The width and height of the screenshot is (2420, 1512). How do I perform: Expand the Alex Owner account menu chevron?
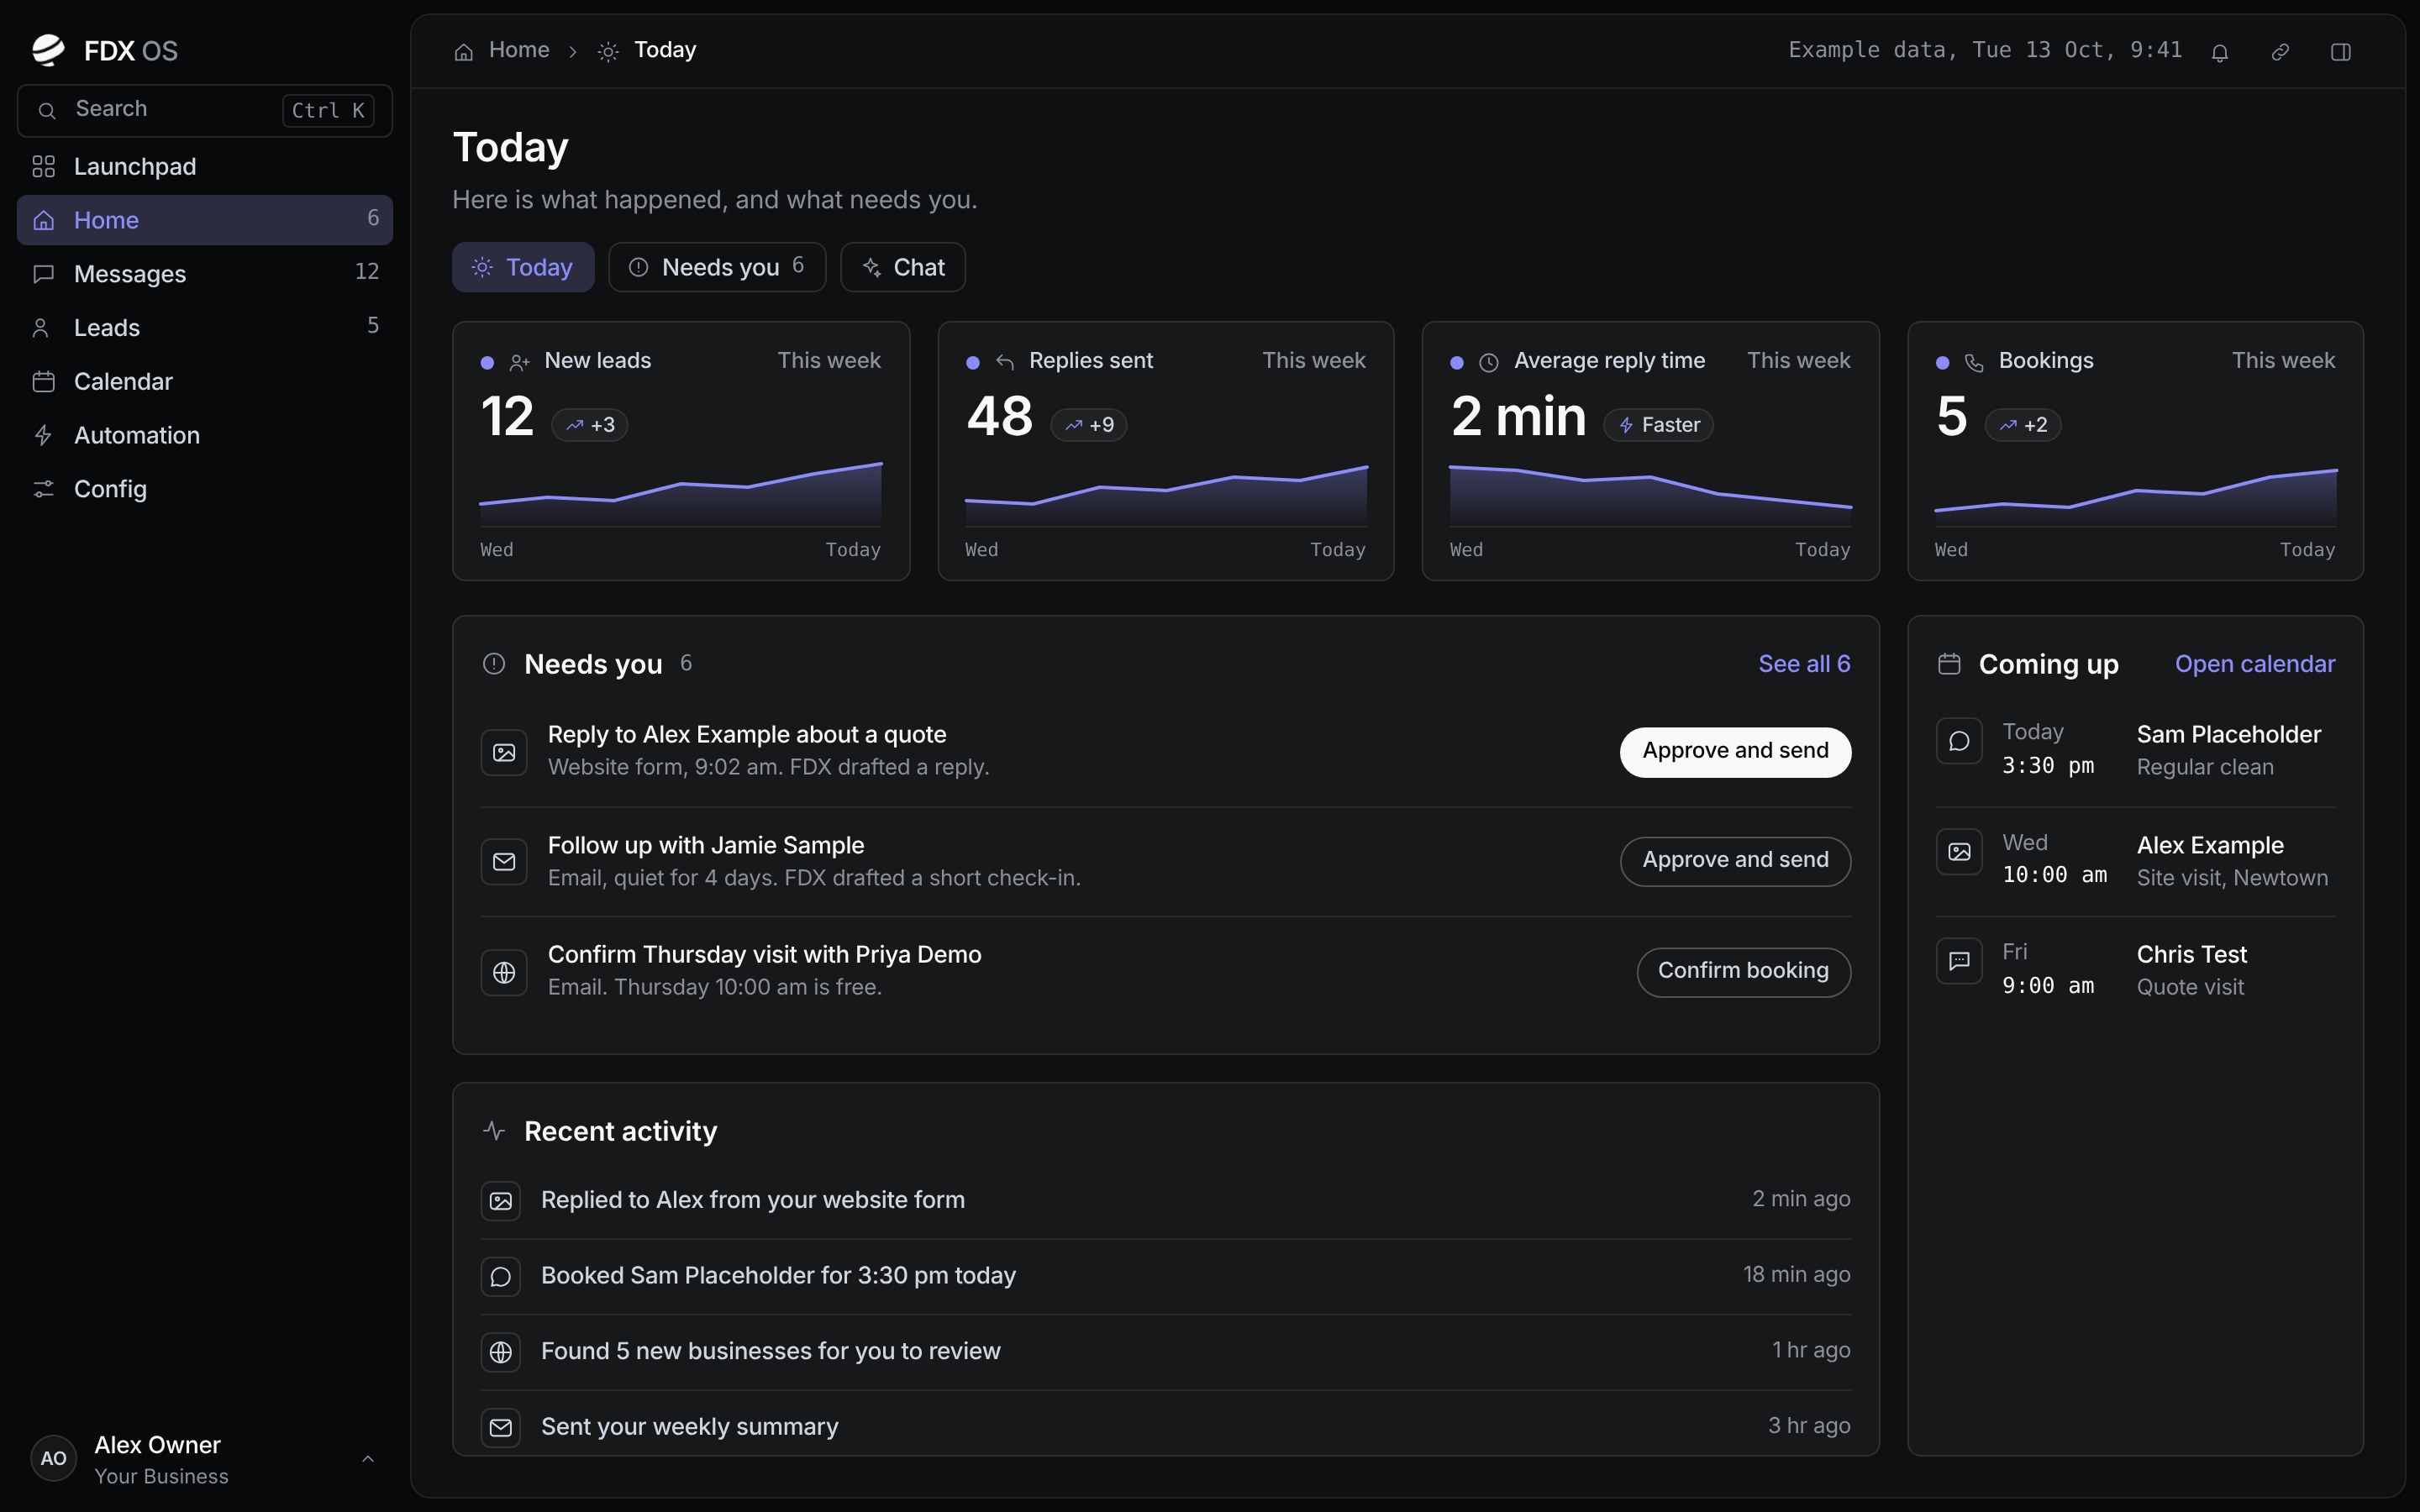click(x=368, y=1459)
